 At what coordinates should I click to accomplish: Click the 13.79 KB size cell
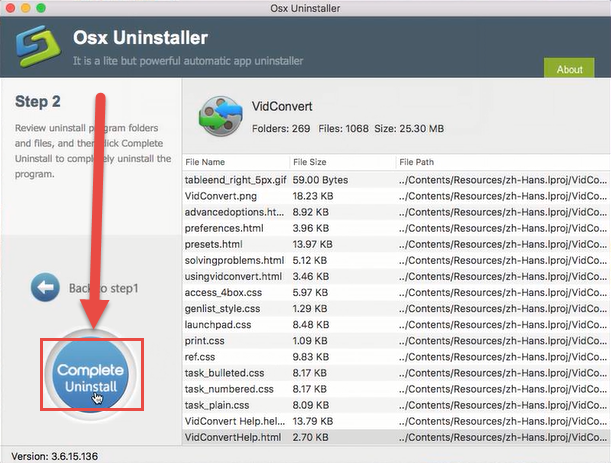click(x=313, y=421)
